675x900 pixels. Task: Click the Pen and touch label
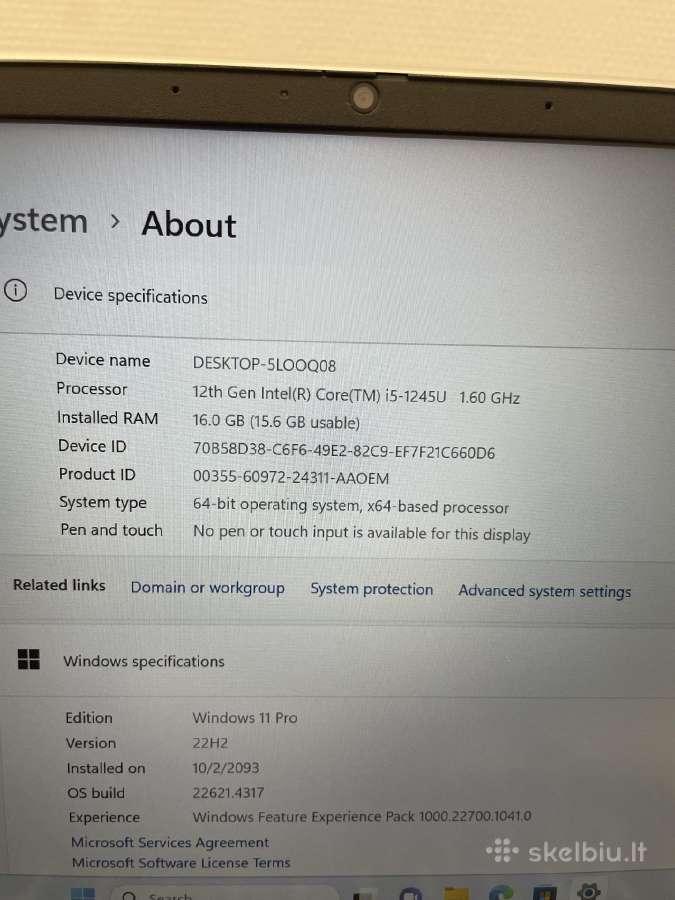point(111,529)
